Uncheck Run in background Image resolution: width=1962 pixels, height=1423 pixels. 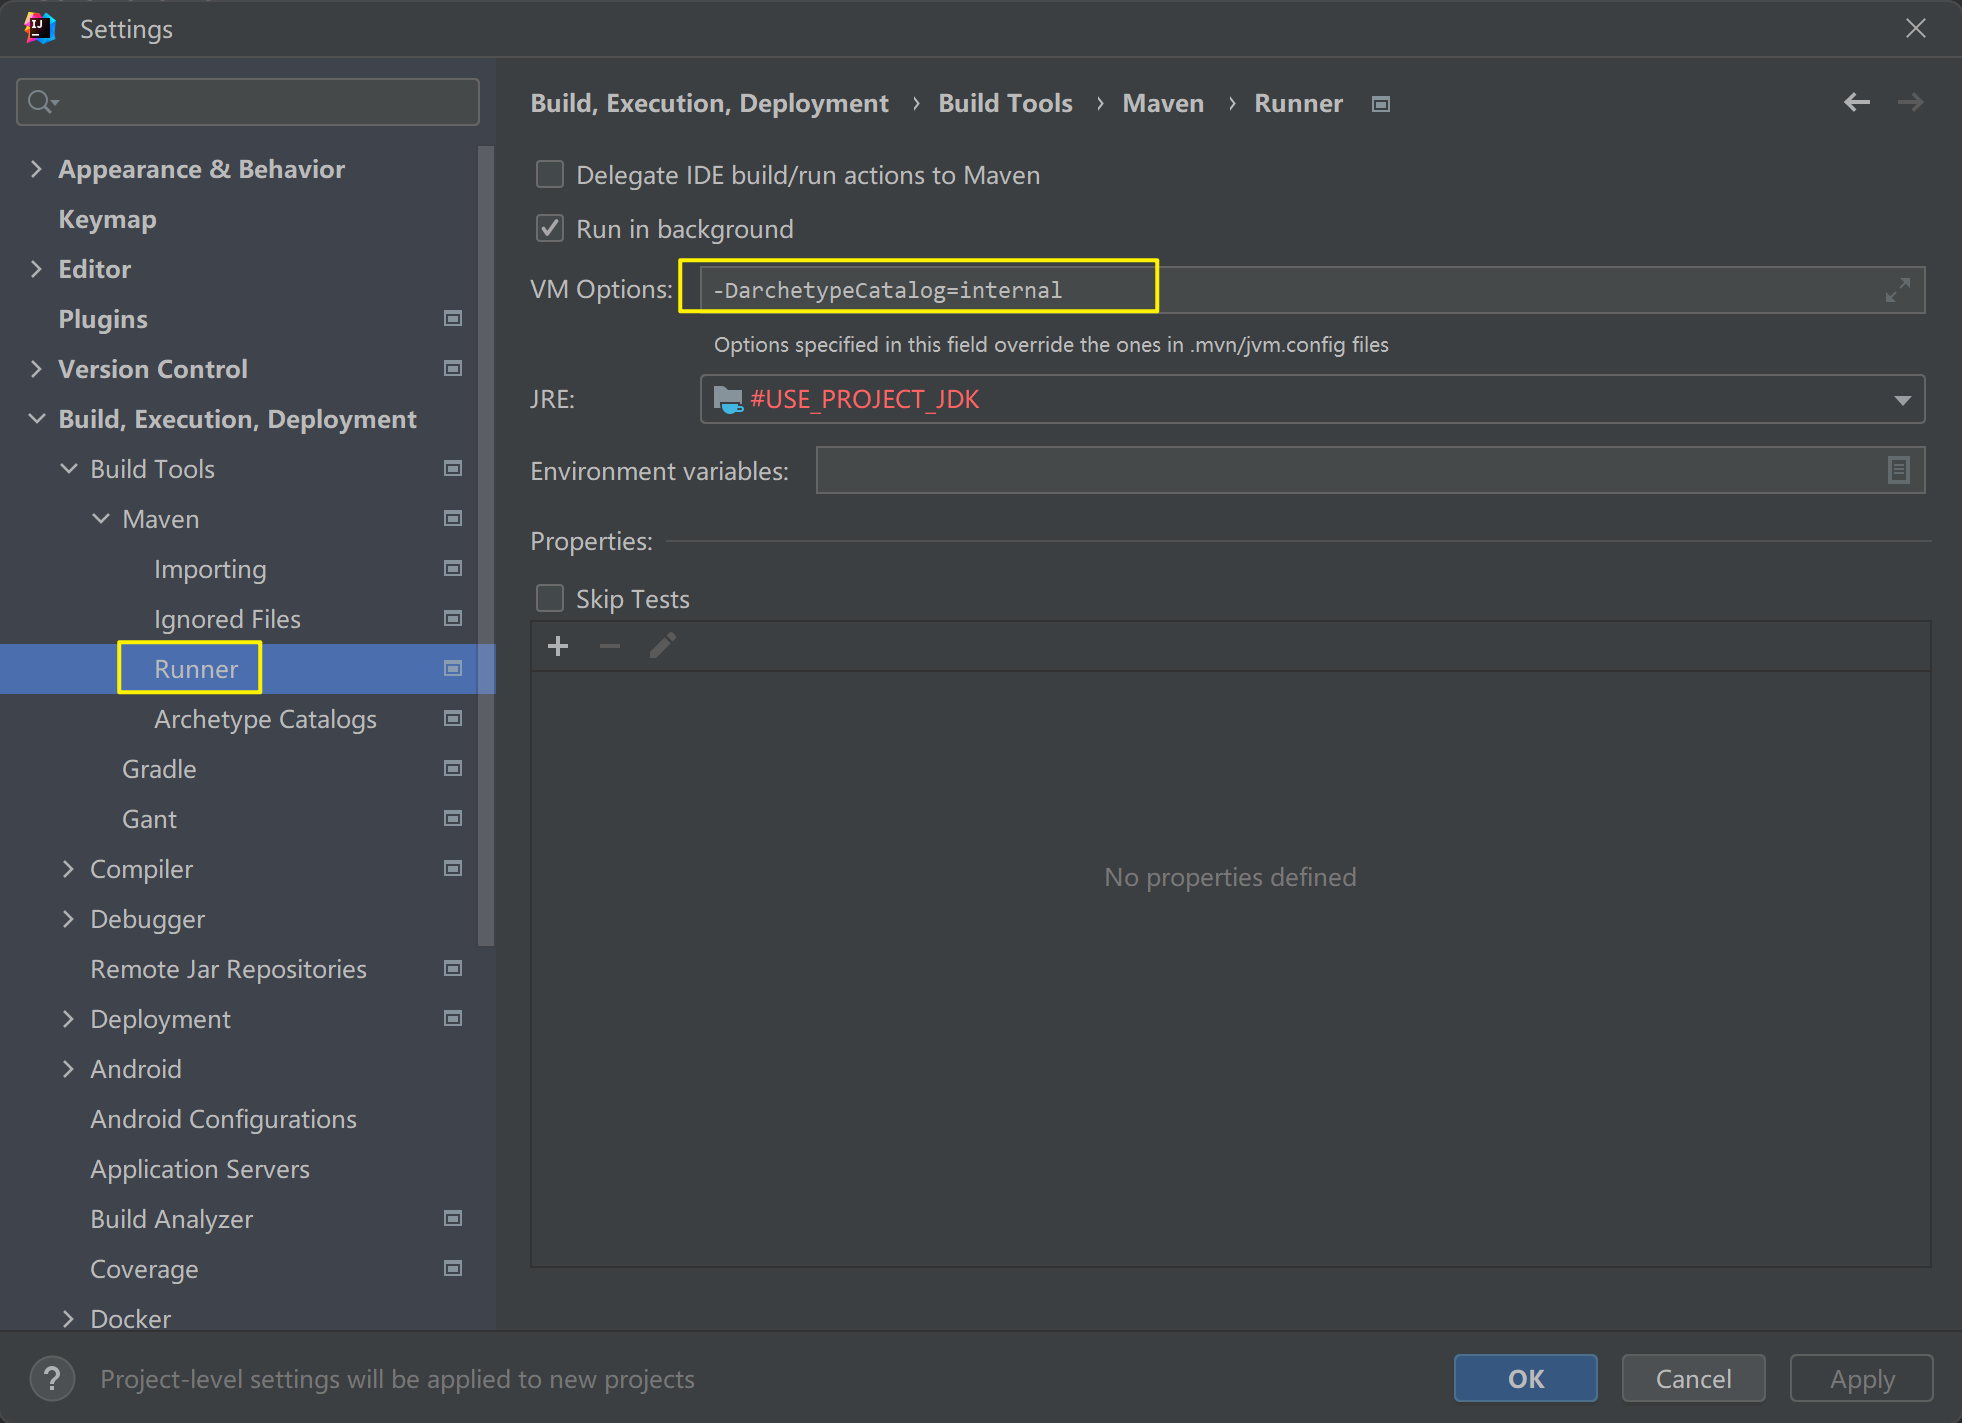(550, 229)
